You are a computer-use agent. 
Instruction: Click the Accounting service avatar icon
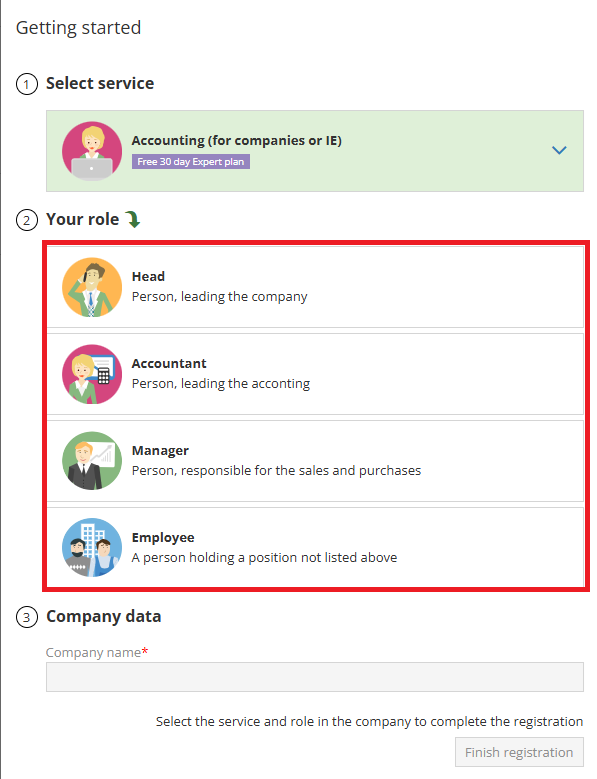(x=92, y=151)
